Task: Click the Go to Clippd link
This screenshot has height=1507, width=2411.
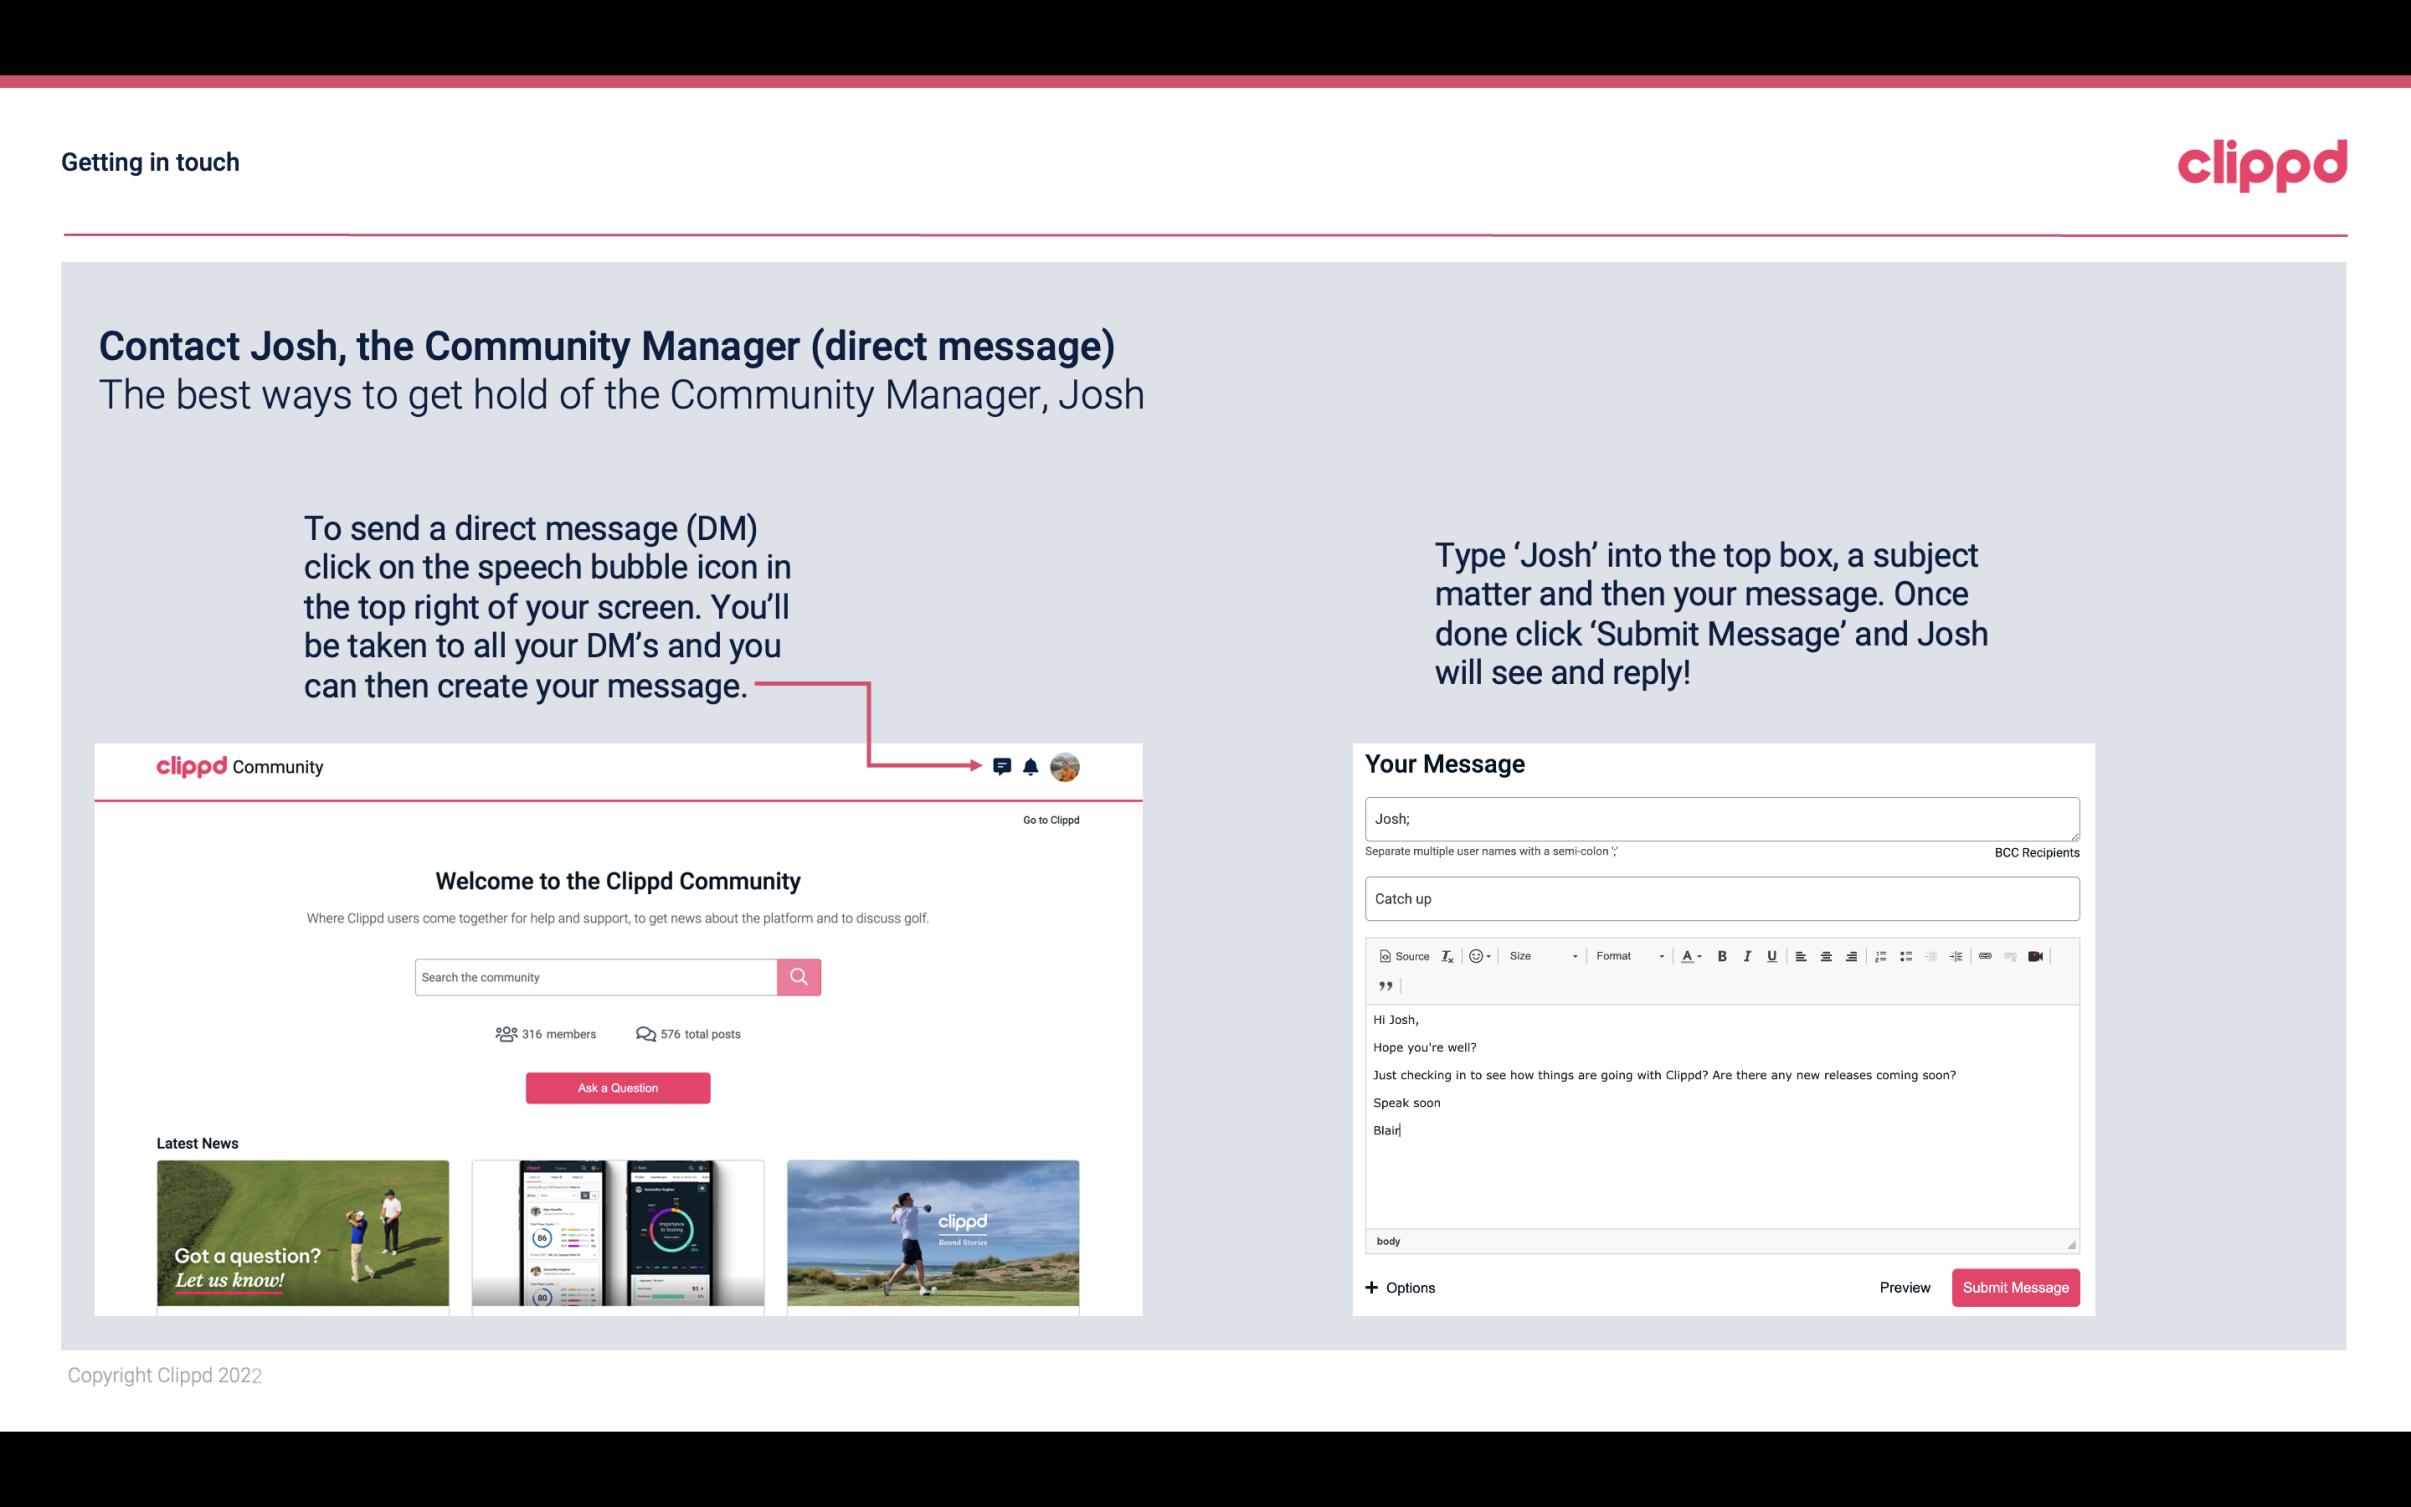Action: point(1050,818)
